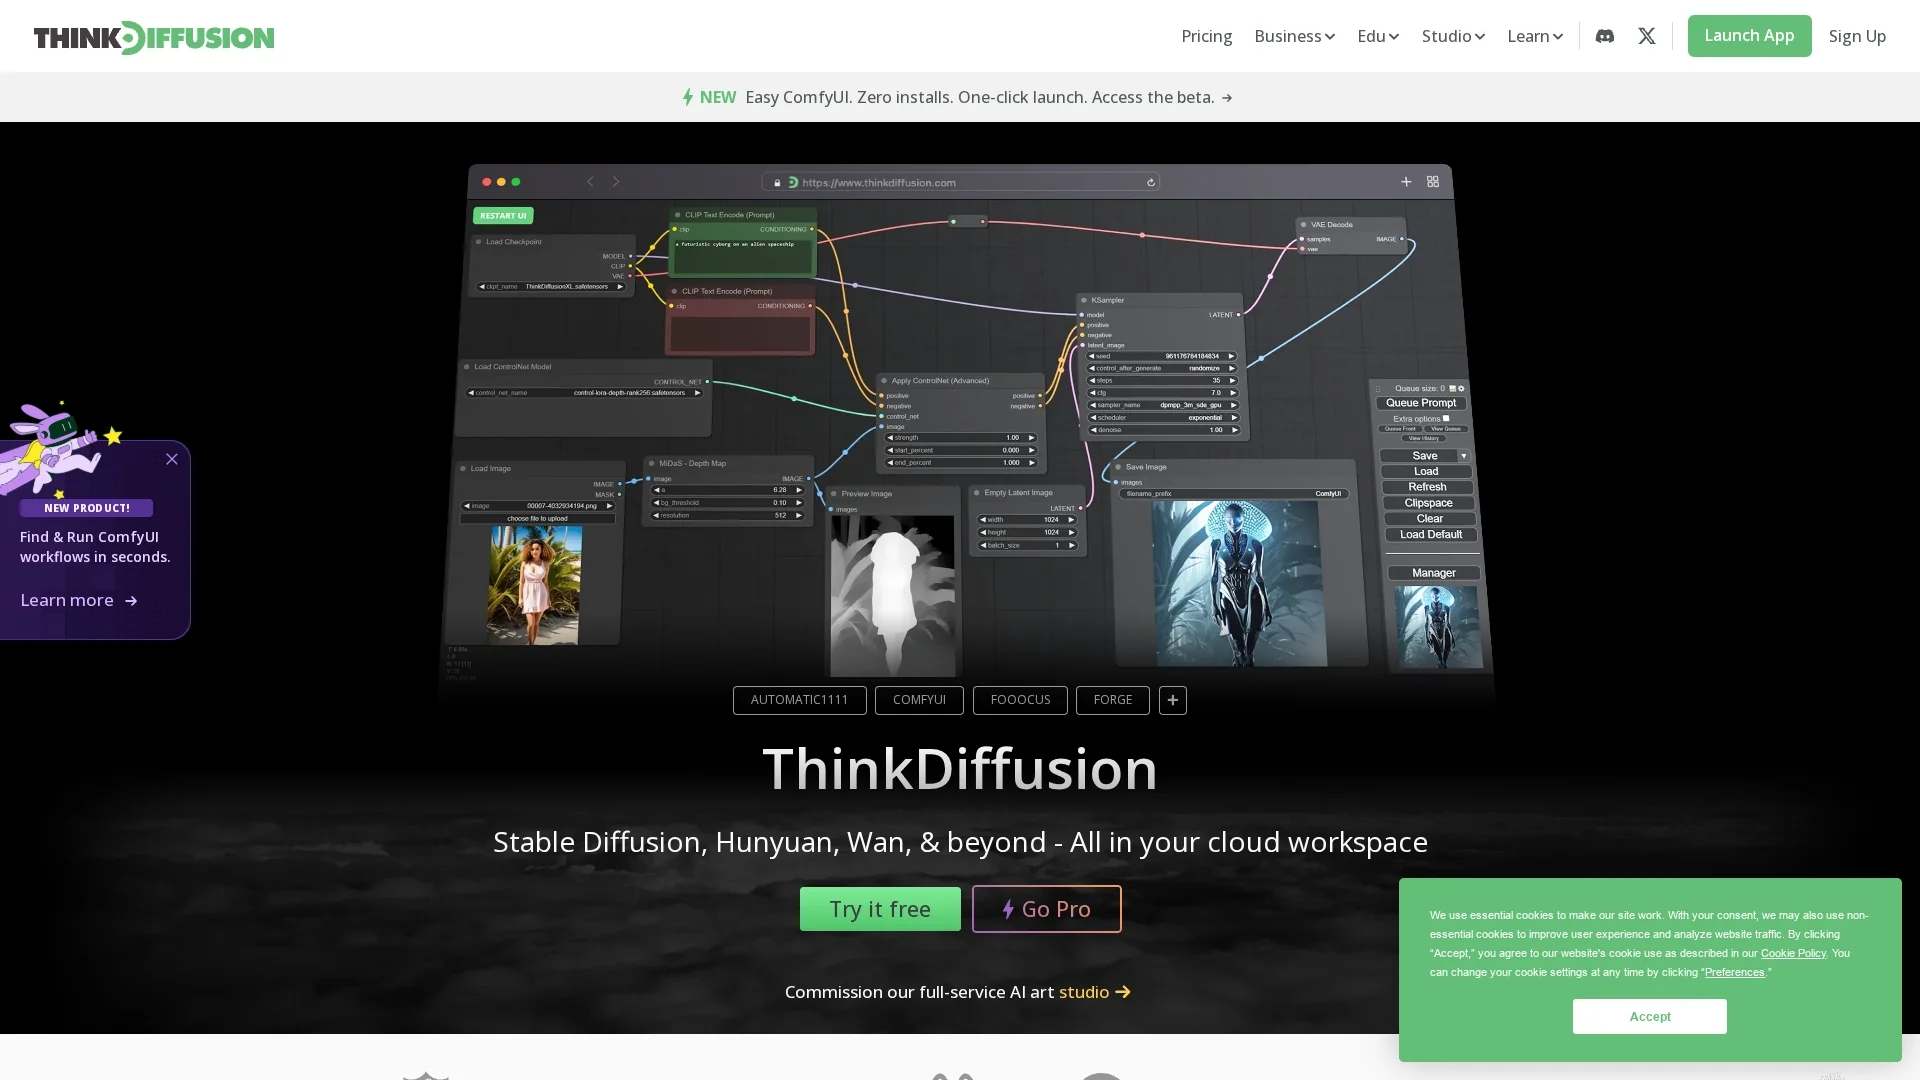Expand the Edu dropdown menu
This screenshot has height=1080, width=1920.
[x=1378, y=36]
